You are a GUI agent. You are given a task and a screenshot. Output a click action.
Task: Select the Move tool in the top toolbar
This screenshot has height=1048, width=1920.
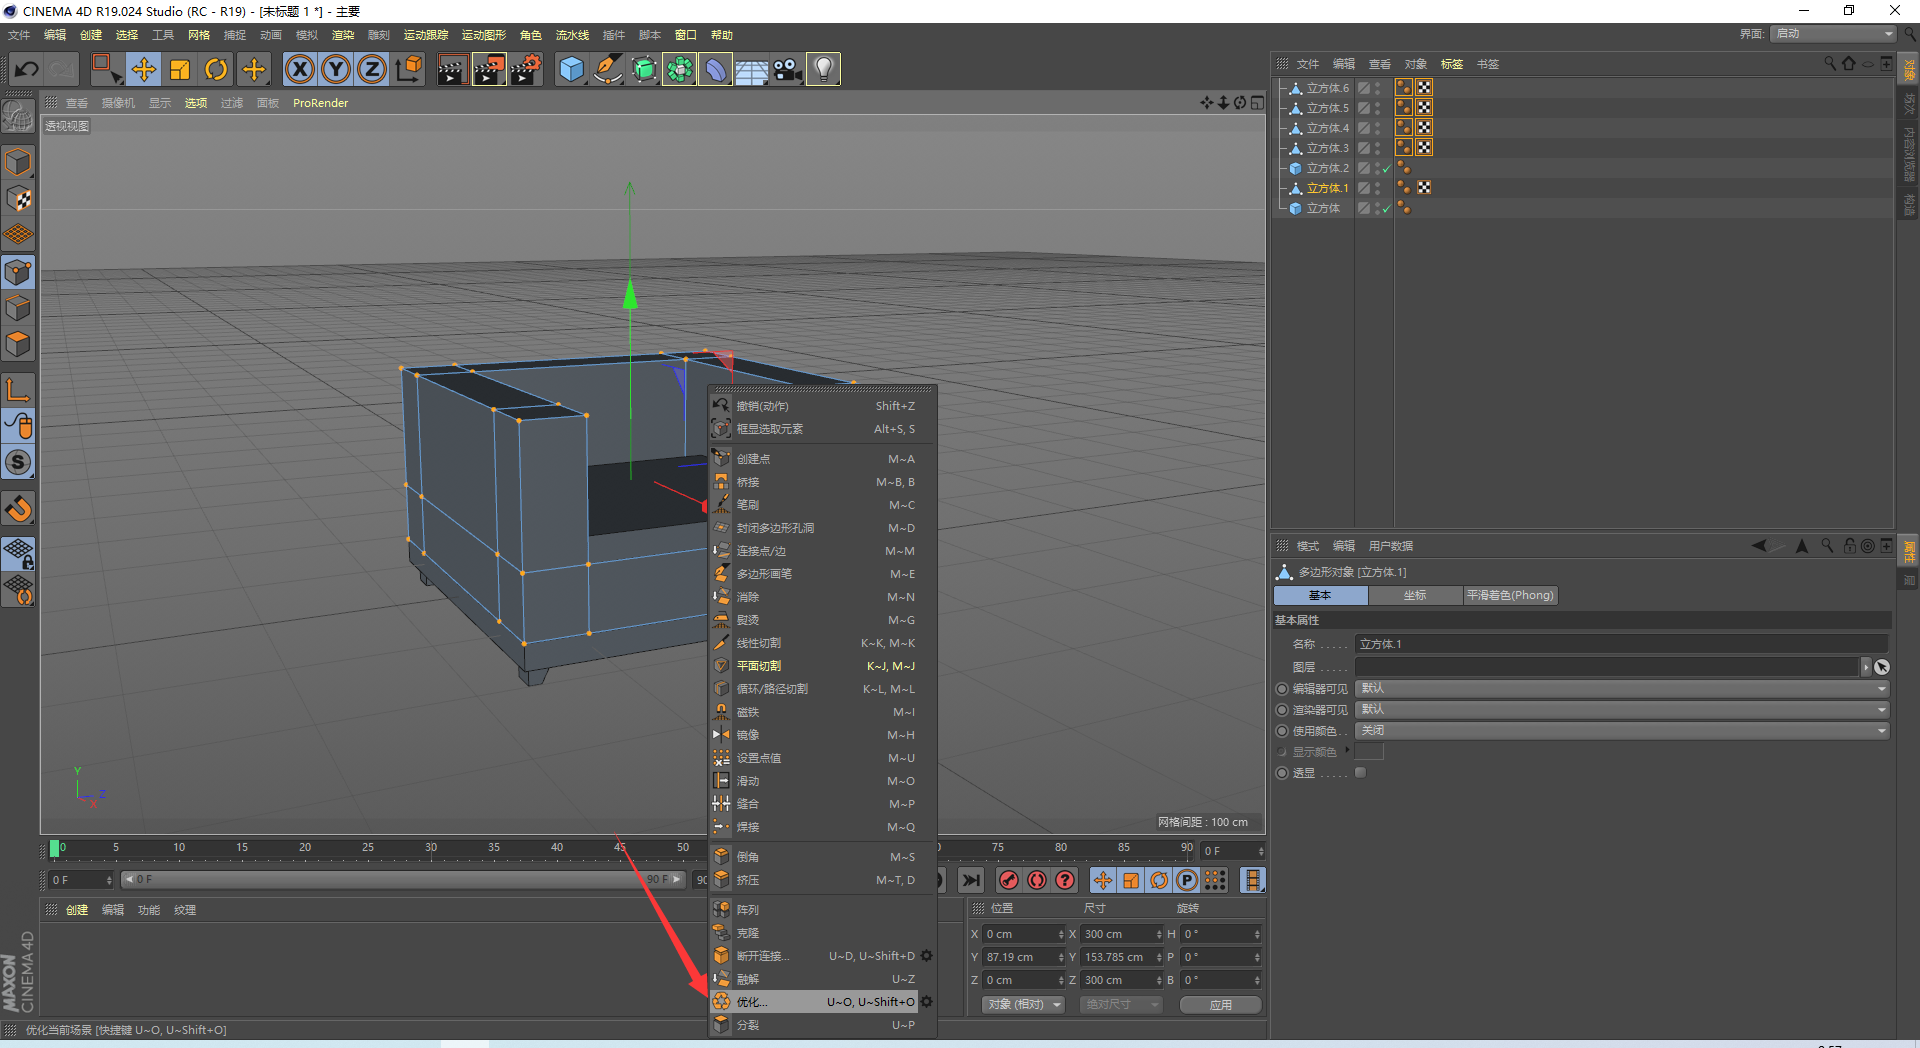pos(144,69)
